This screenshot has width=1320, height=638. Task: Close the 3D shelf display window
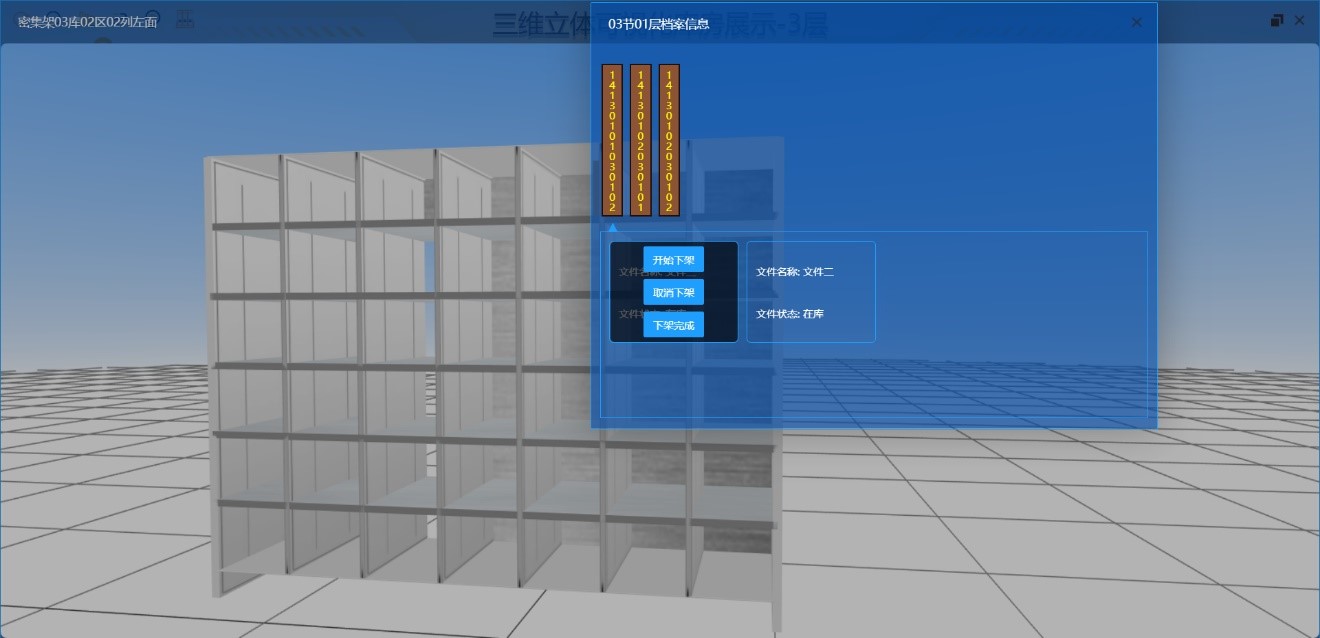click(1299, 21)
